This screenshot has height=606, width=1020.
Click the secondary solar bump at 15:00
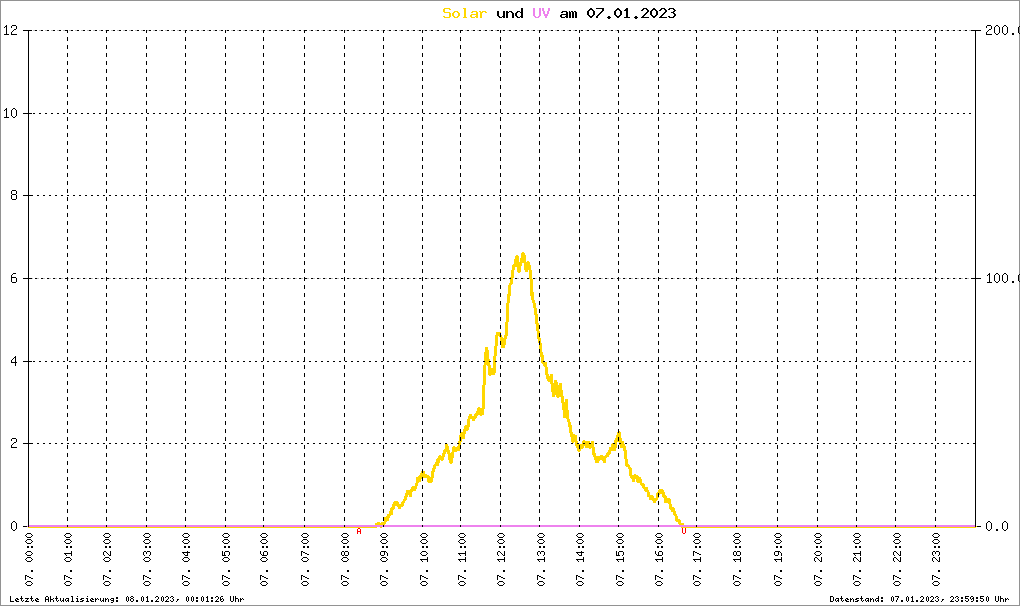(619, 434)
